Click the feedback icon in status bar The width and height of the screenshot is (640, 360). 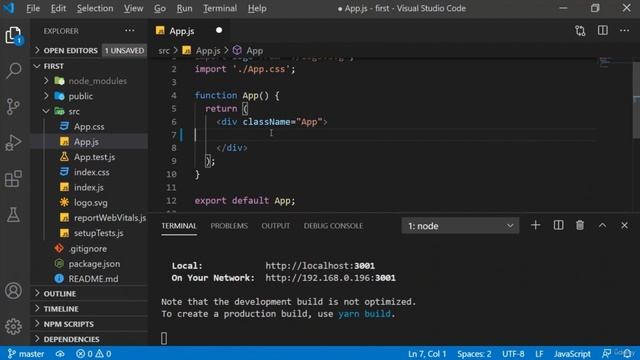click(x=607, y=353)
